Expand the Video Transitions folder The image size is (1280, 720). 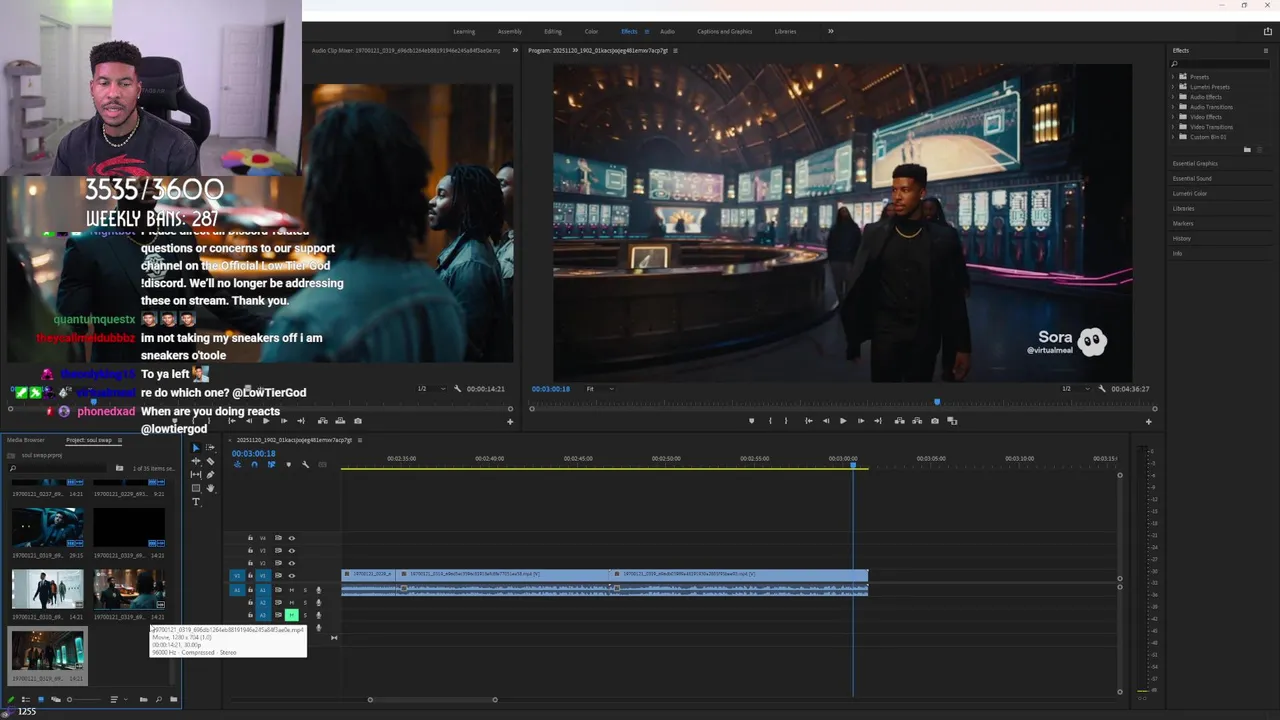tap(1173, 127)
